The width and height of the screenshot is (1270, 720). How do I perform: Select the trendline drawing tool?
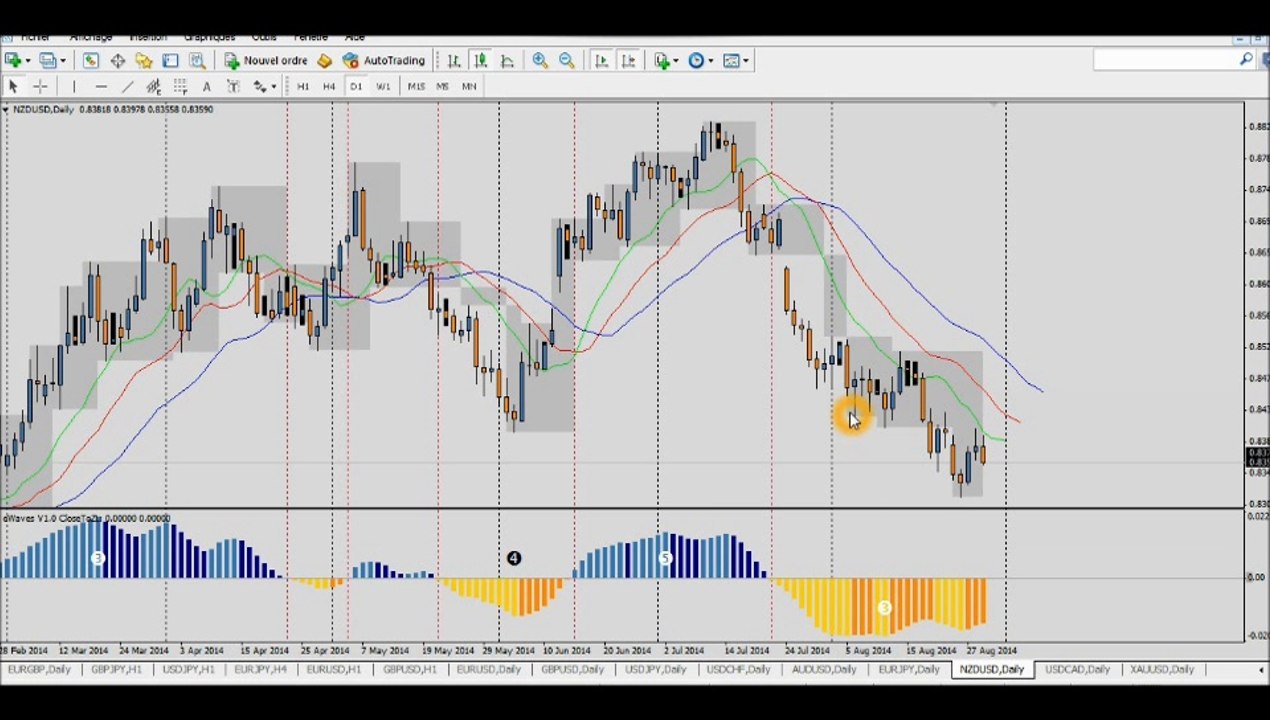pos(128,87)
